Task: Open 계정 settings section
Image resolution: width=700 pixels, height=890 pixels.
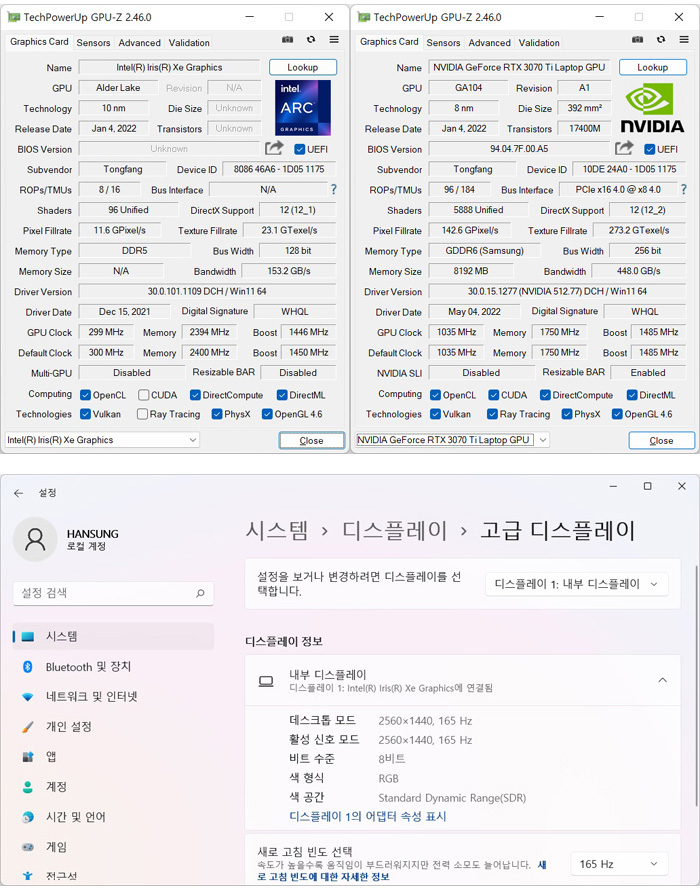Action: 113,787
